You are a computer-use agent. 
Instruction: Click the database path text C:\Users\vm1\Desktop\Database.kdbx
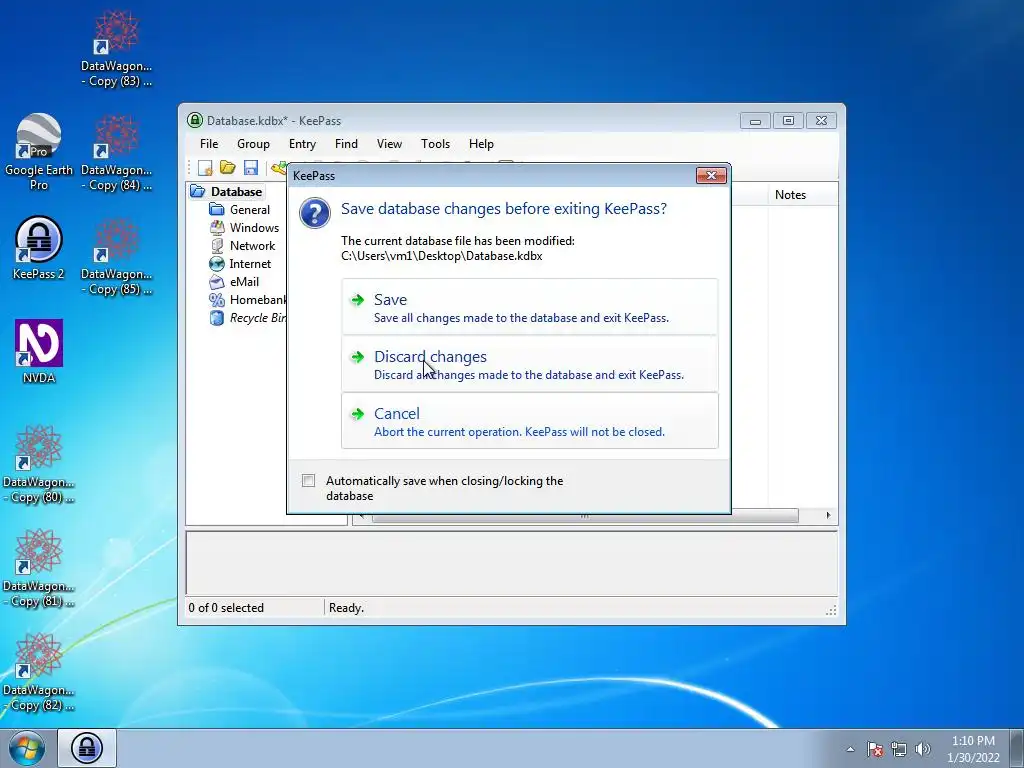pyautogui.click(x=441, y=256)
